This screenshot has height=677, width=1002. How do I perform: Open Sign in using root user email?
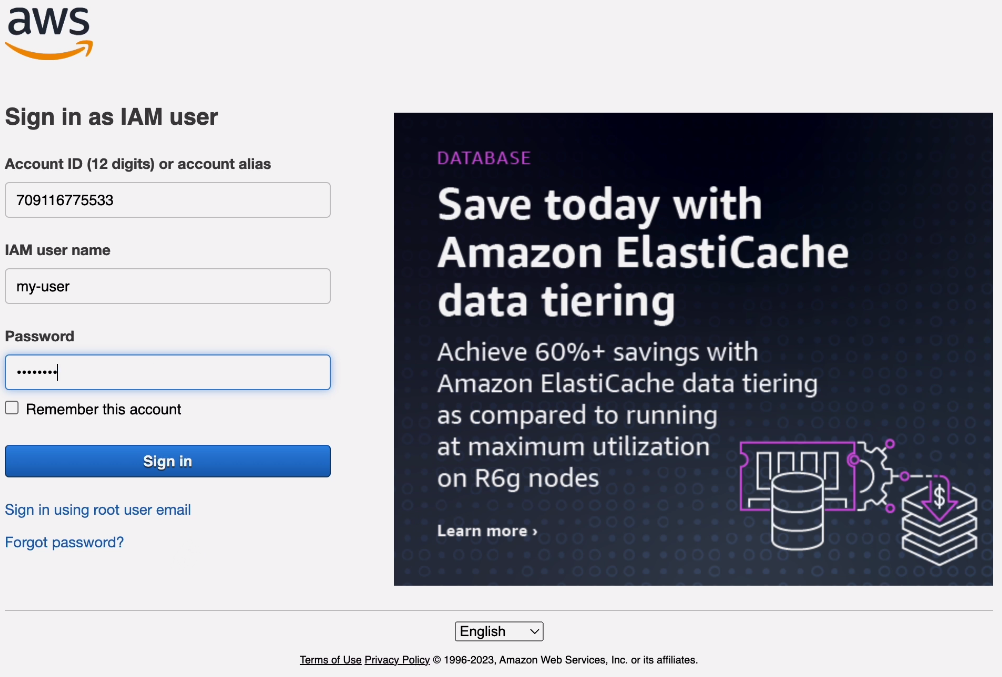[x=97, y=510]
